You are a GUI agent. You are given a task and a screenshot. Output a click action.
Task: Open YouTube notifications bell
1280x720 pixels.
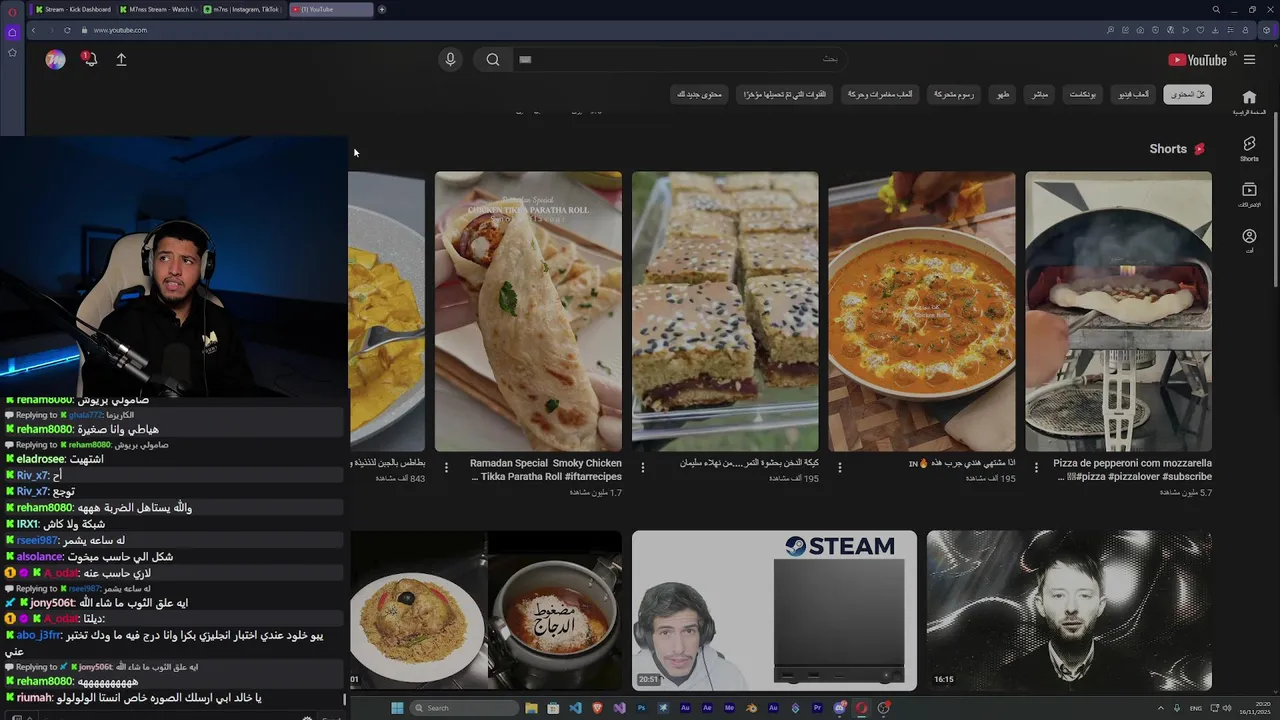(89, 59)
